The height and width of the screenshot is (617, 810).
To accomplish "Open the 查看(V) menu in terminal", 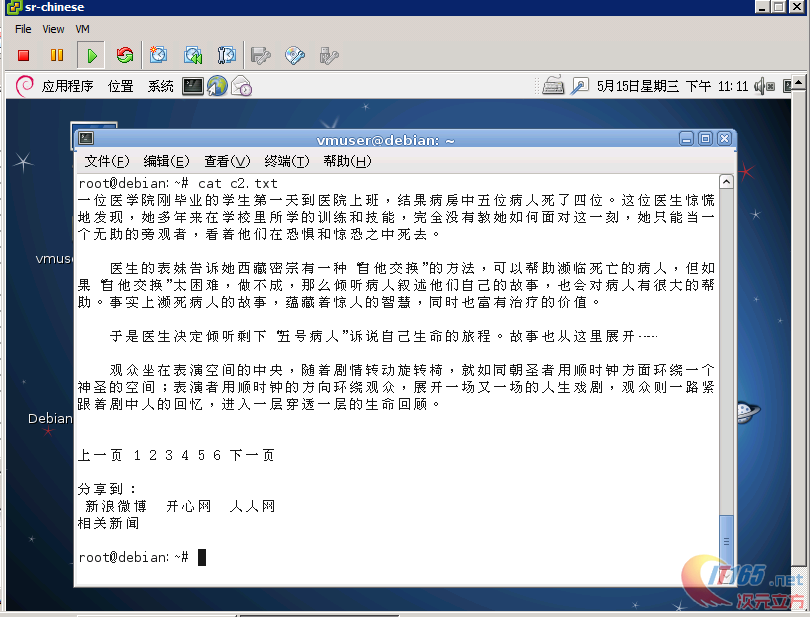I will 227,162.
